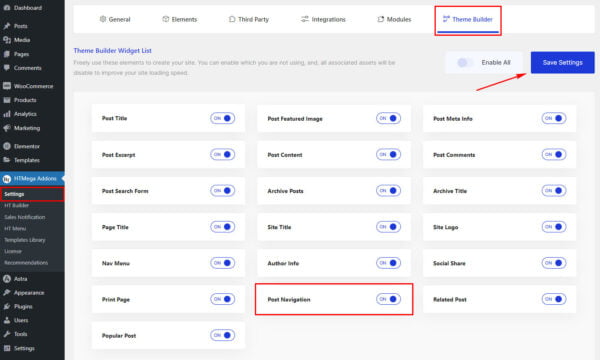Click the Save Settings button
Image resolution: width=600 pixels, height=360 pixels.
point(562,62)
